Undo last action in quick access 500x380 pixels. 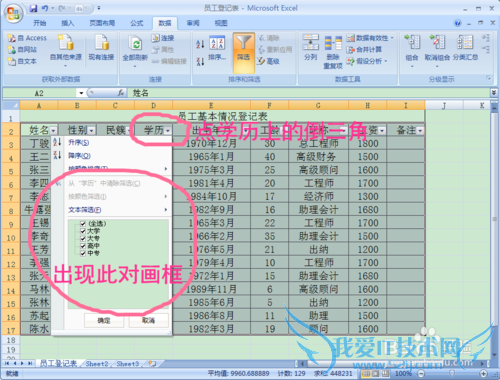pos(45,8)
